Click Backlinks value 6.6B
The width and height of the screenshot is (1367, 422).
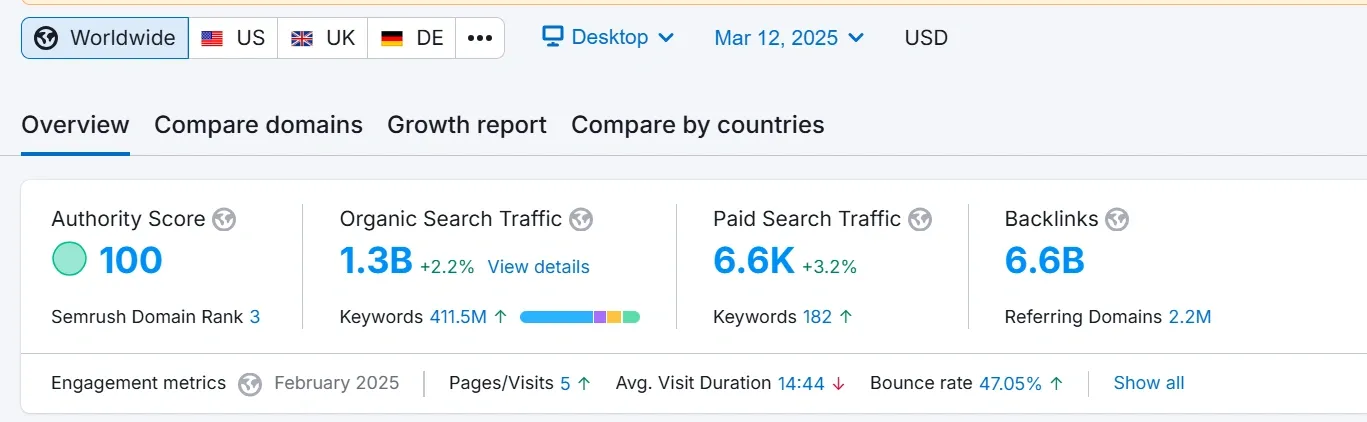[1045, 261]
